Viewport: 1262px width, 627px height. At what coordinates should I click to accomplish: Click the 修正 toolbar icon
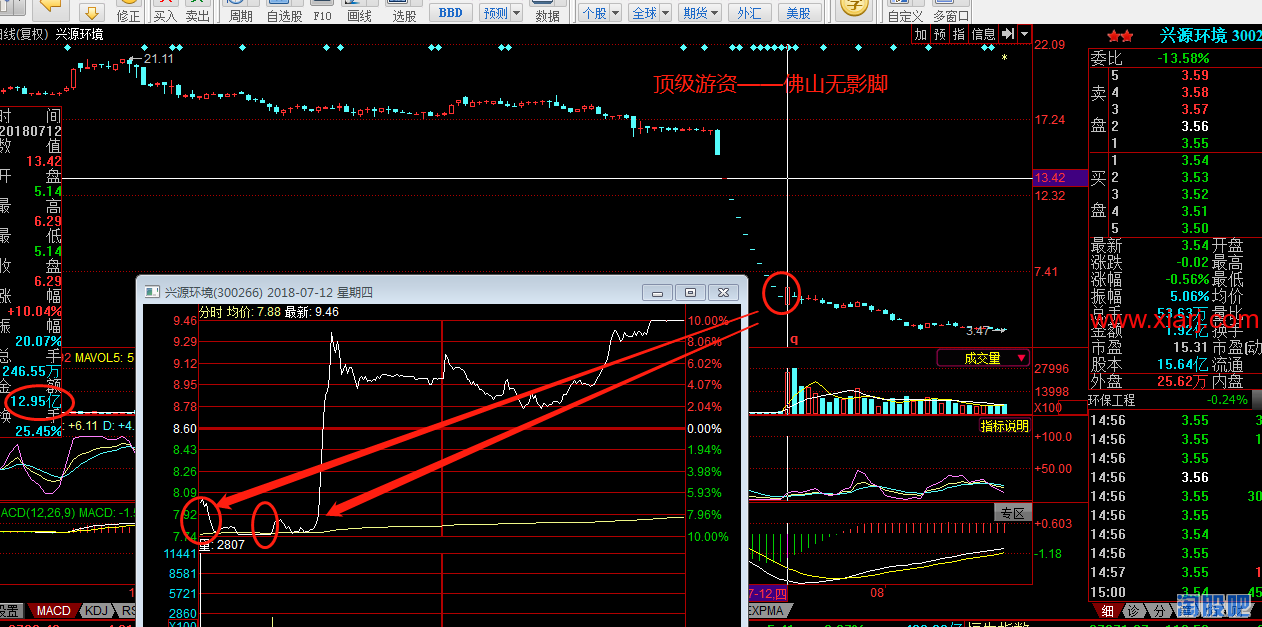click(128, 12)
